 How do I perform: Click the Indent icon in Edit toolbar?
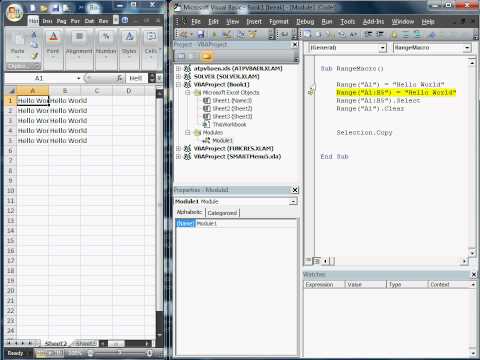pos(368,34)
